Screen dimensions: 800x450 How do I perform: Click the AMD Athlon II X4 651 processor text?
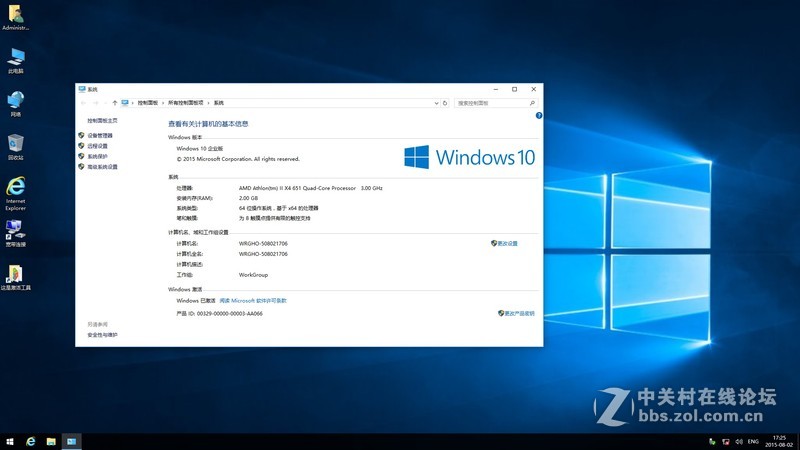pos(311,188)
